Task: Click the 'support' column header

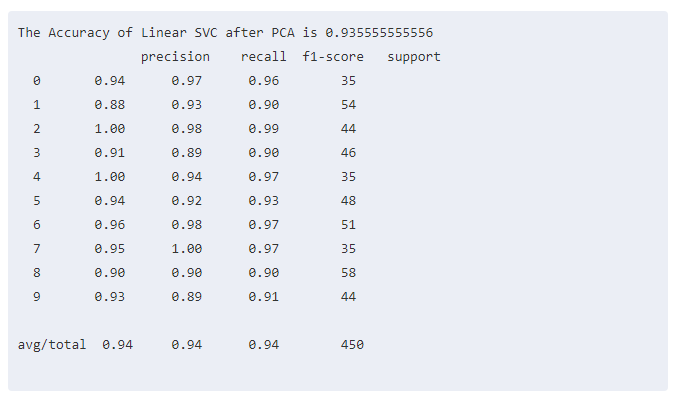Action: pyautogui.click(x=413, y=57)
